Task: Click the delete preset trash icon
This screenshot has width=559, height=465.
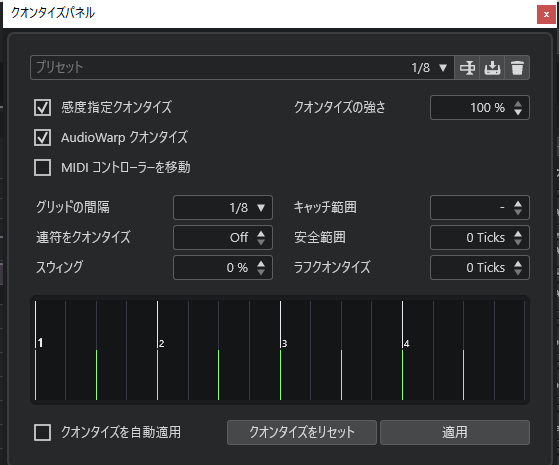Action: 517,67
